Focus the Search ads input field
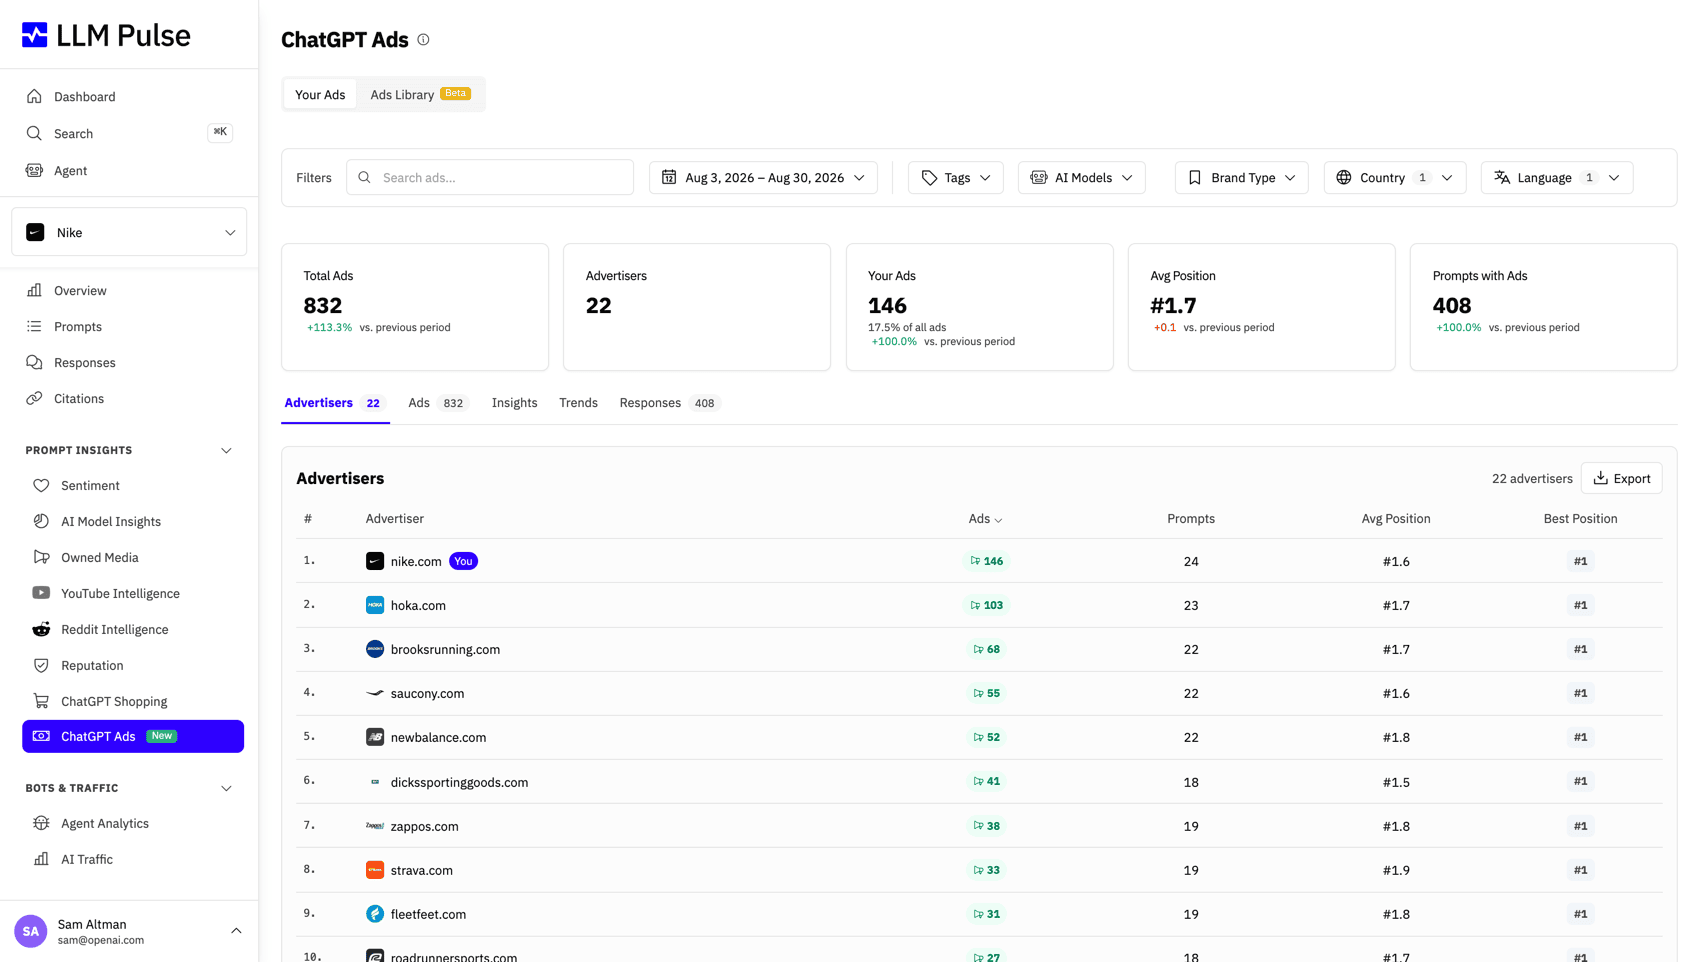The width and height of the screenshot is (1700, 962). pos(490,178)
